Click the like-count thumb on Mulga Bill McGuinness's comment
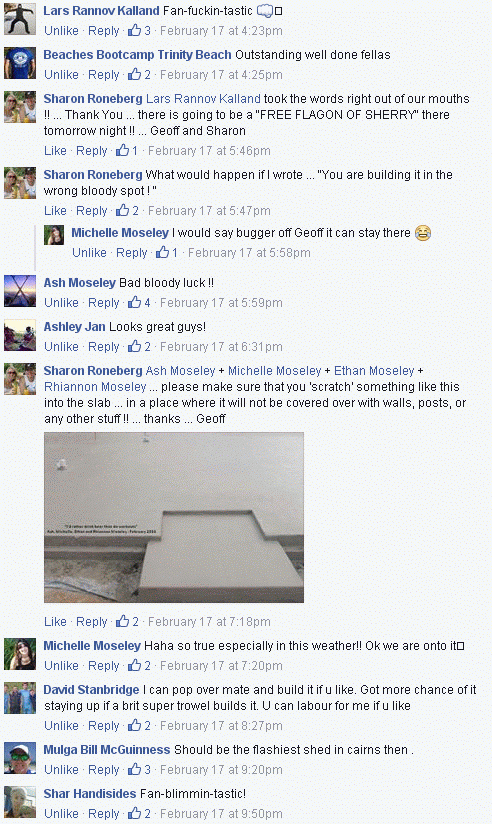Viewport: 492px width, 824px height. coord(135,770)
